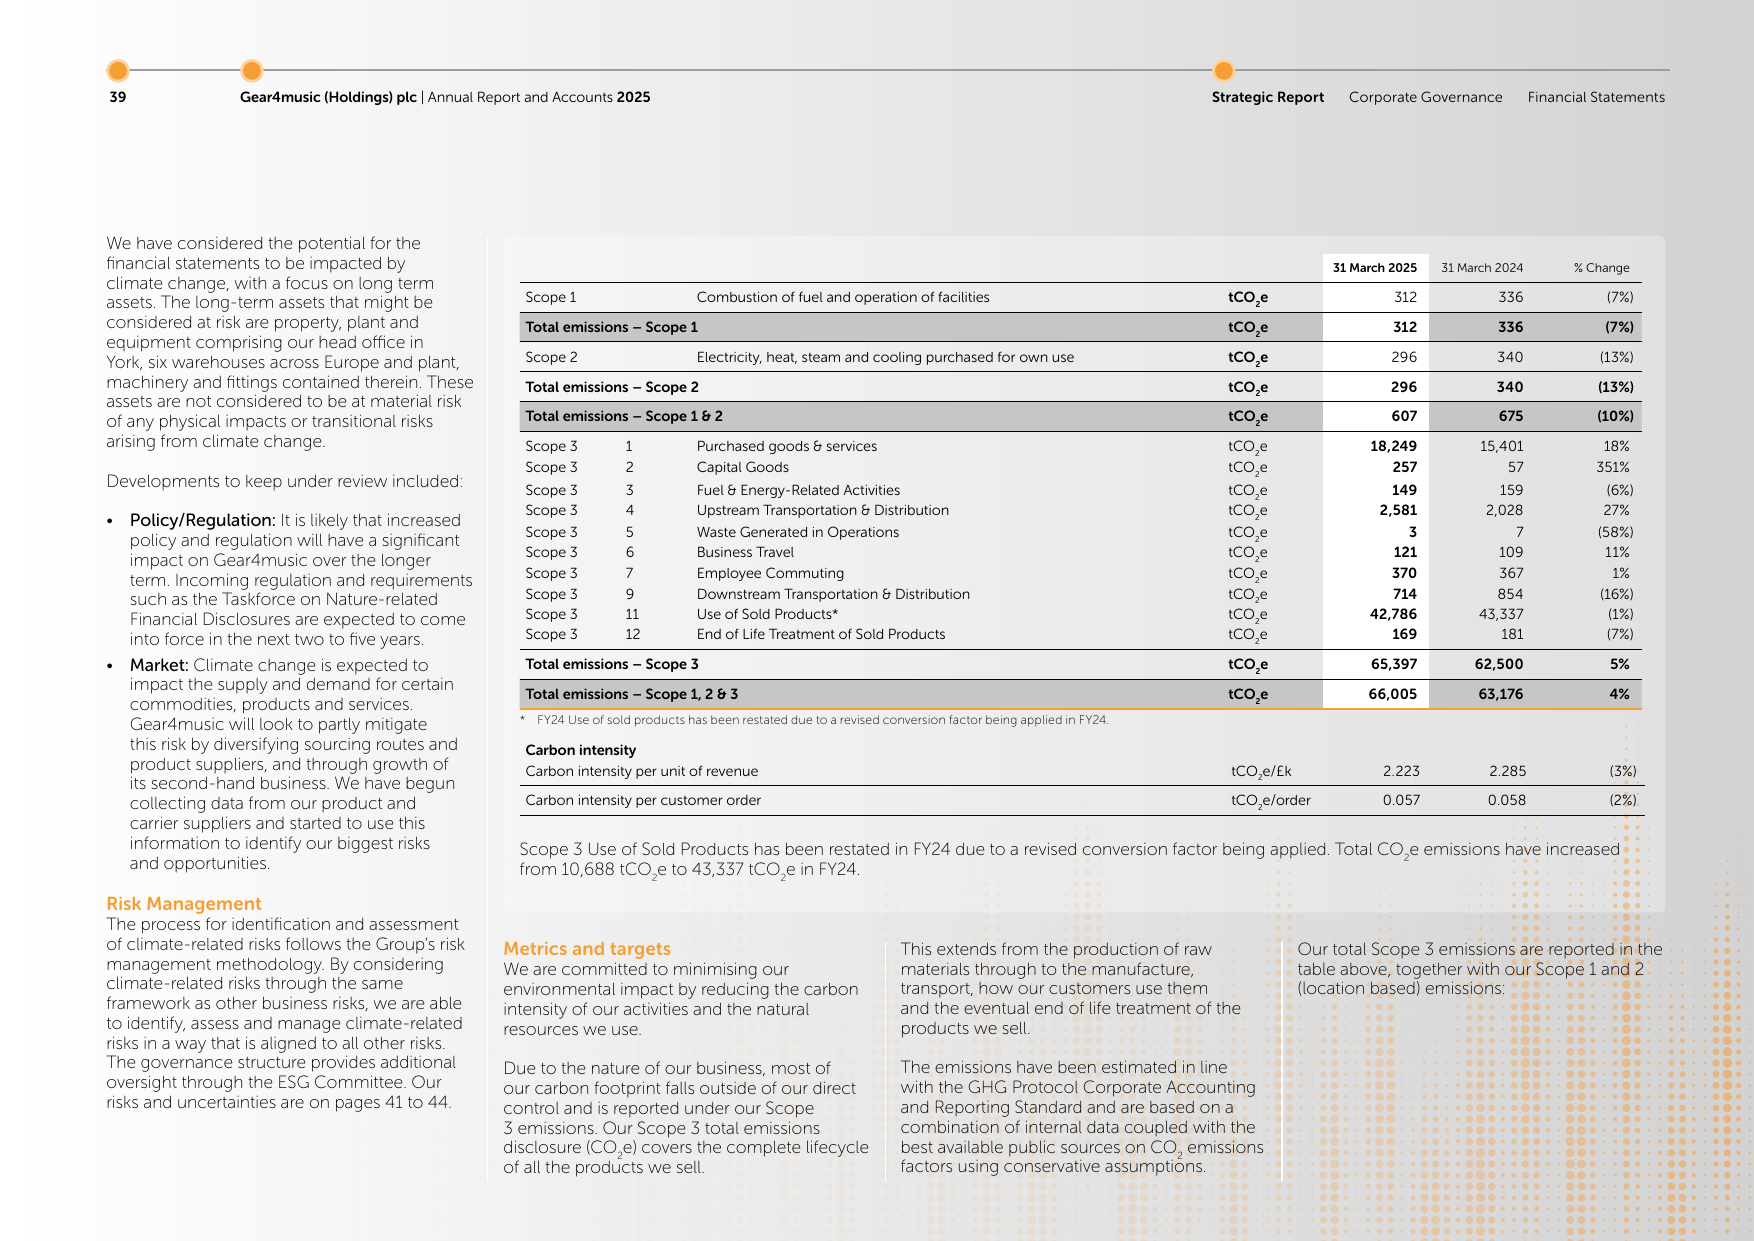Open the Strategic Report section tab
This screenshot has height=1241, width=1754.
coord(1267,97)
